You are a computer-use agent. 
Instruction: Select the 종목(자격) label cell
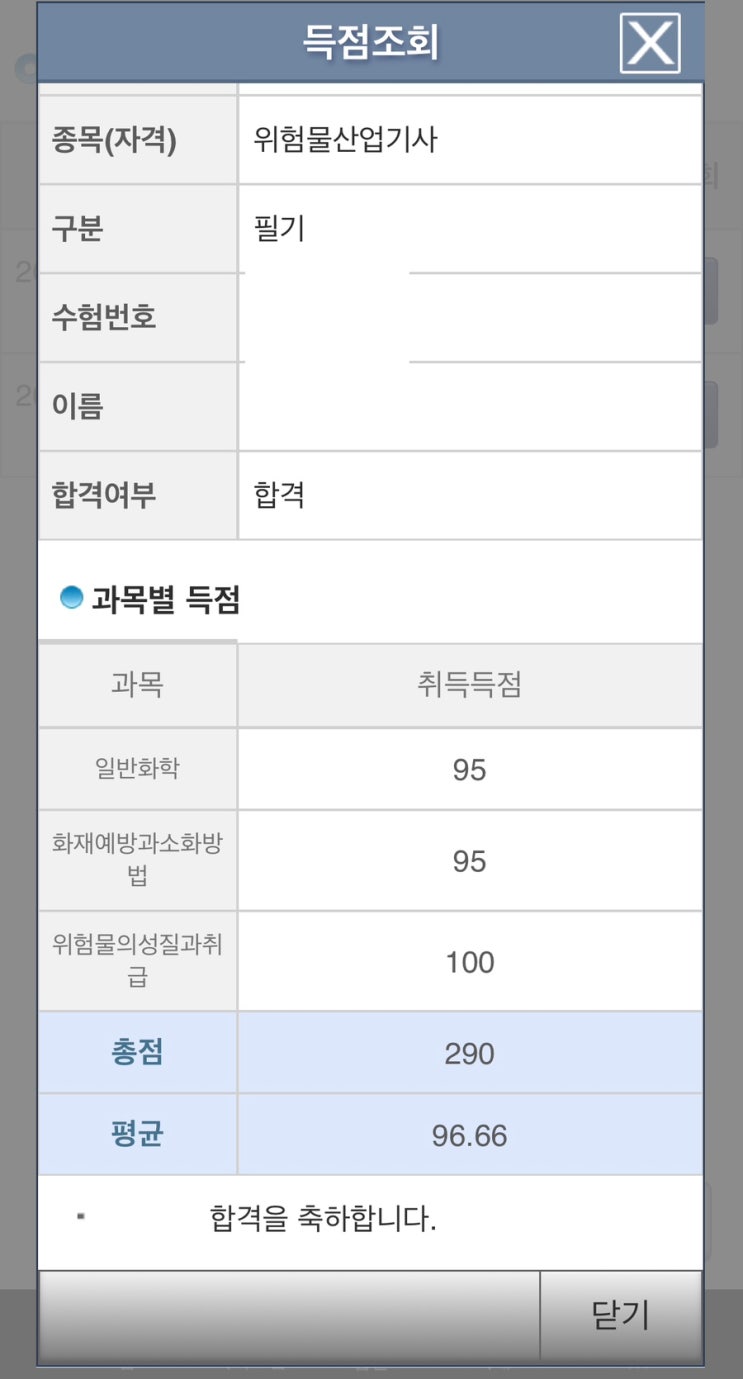(x=114, y=140)
